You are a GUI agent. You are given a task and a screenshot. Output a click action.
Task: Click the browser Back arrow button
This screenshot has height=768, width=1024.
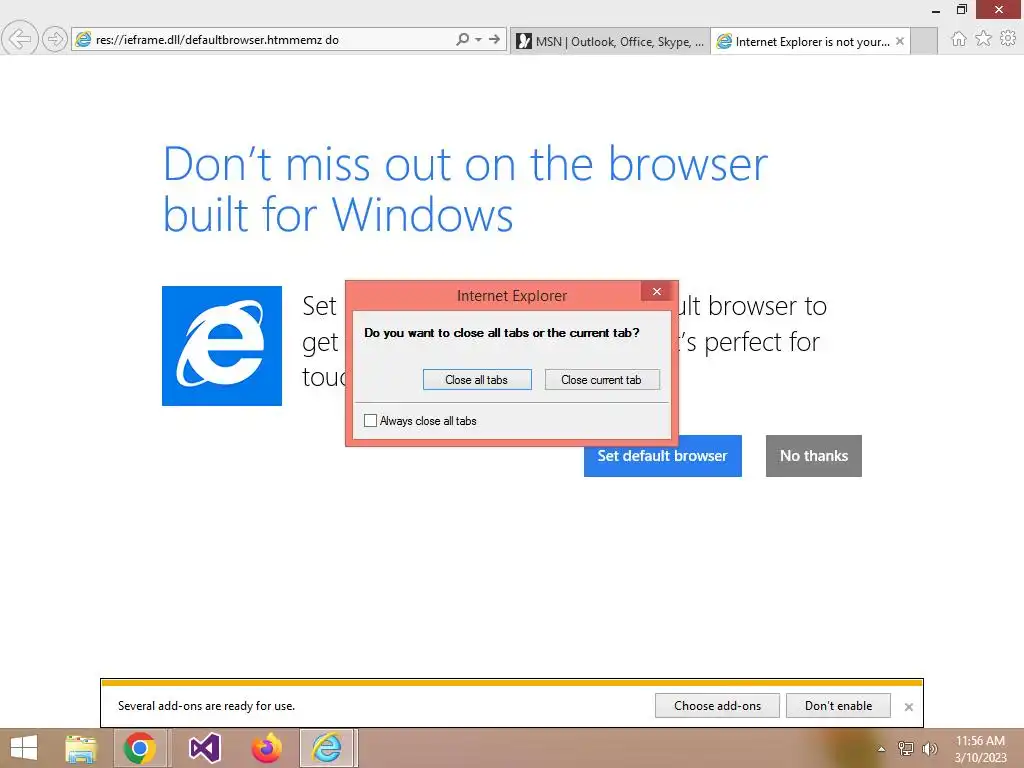coord(20,39)
